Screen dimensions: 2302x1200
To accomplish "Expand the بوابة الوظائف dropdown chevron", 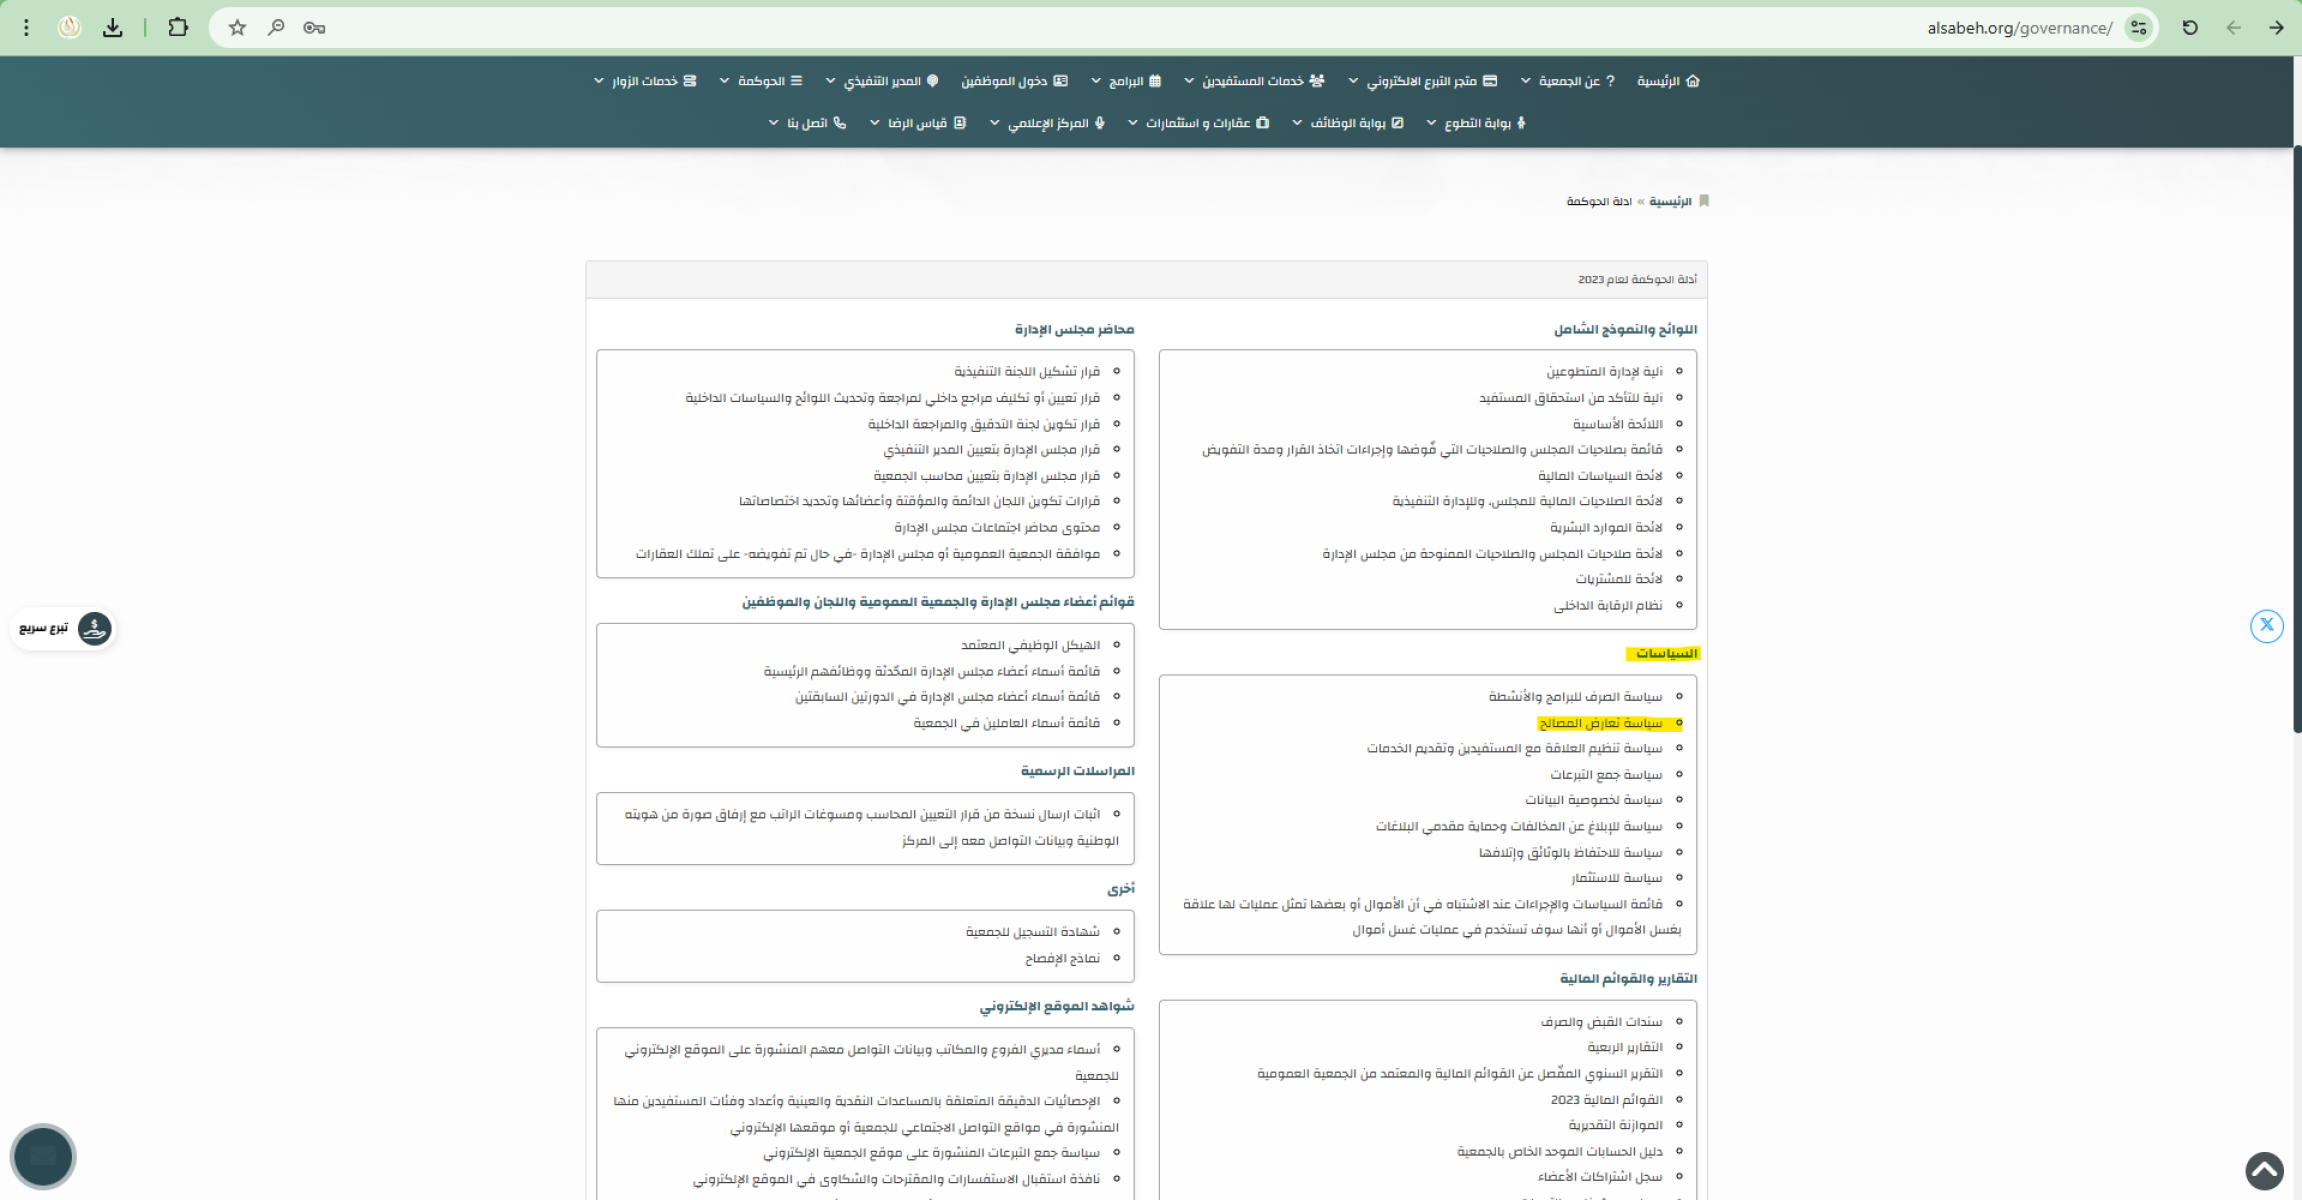I will [1296, 123].
